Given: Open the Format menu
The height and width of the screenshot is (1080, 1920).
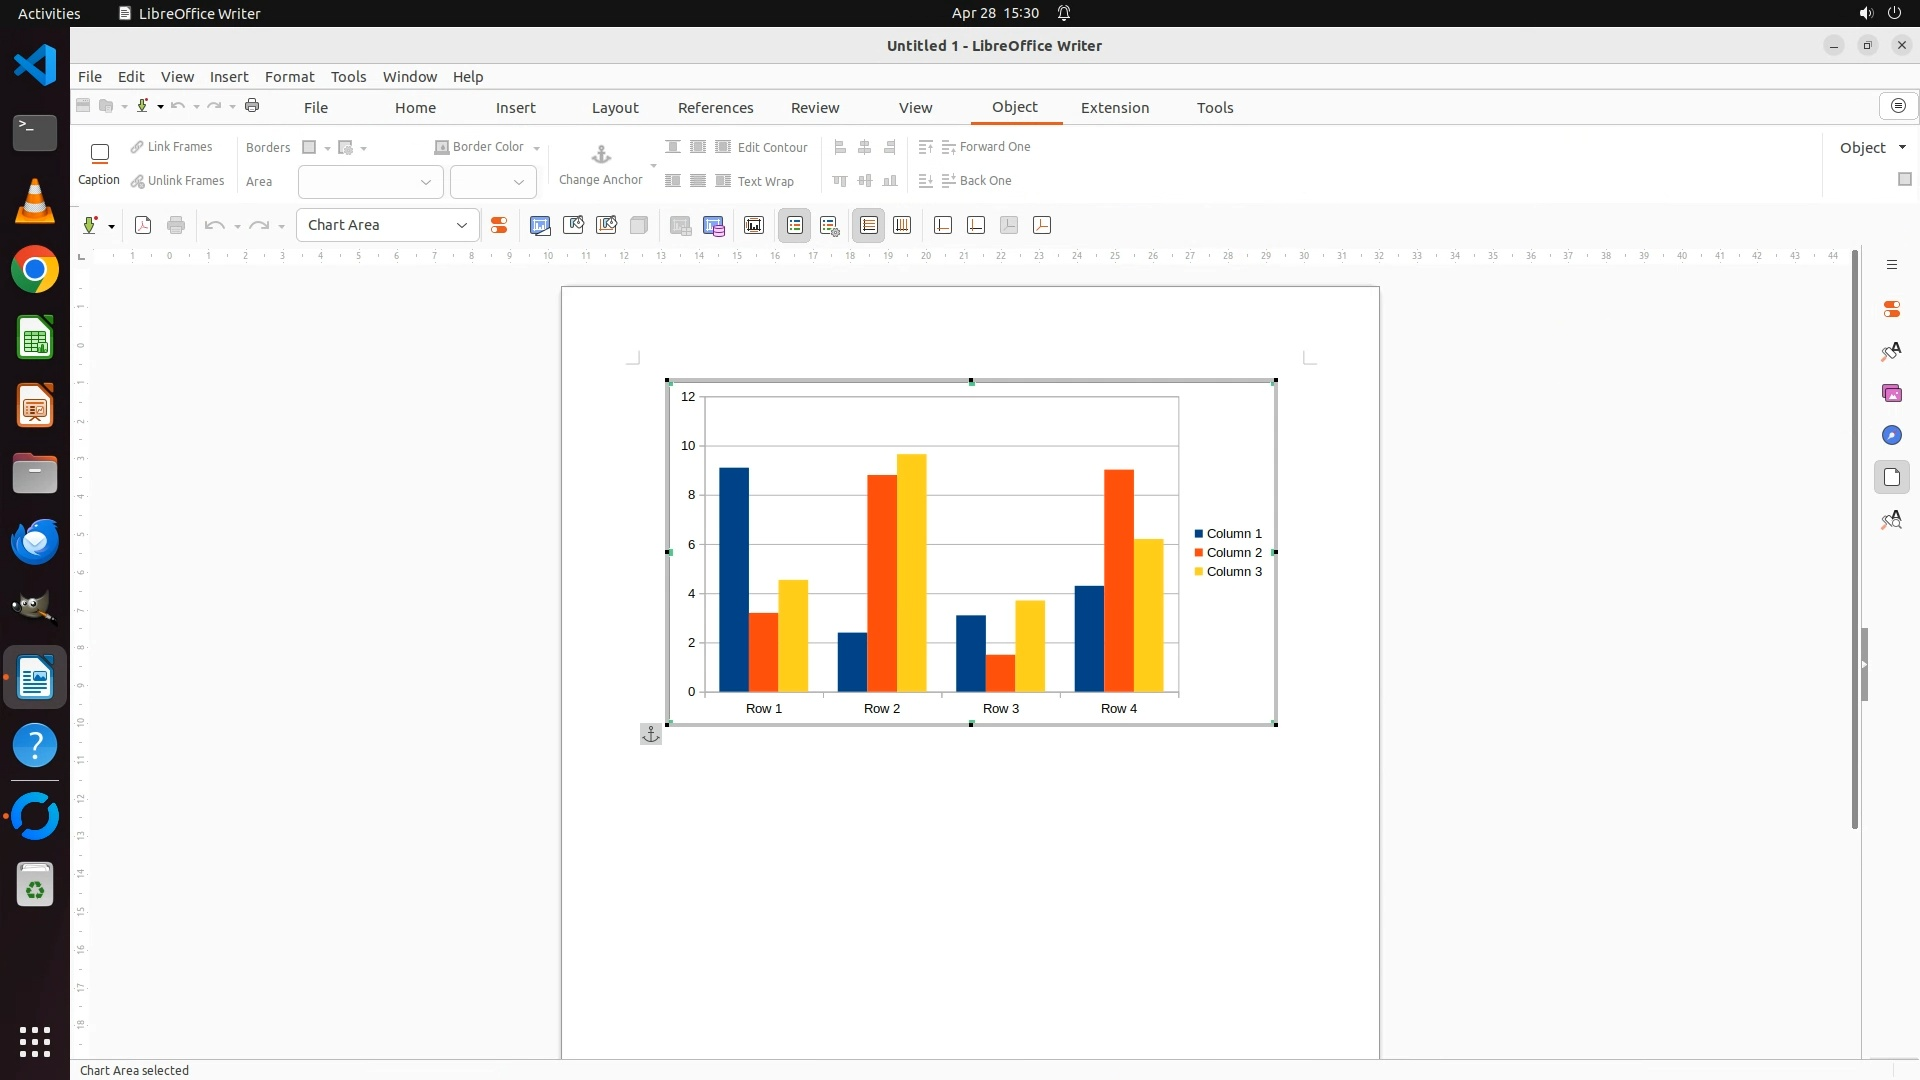Looking at the screenshot, I should pos(289,77).
